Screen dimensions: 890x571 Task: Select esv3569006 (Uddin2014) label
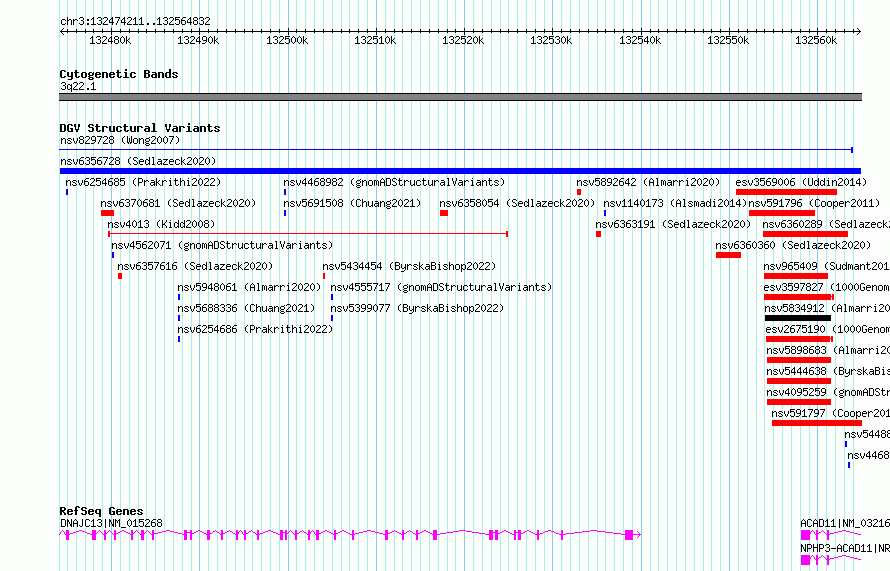(x=801, y=182)
